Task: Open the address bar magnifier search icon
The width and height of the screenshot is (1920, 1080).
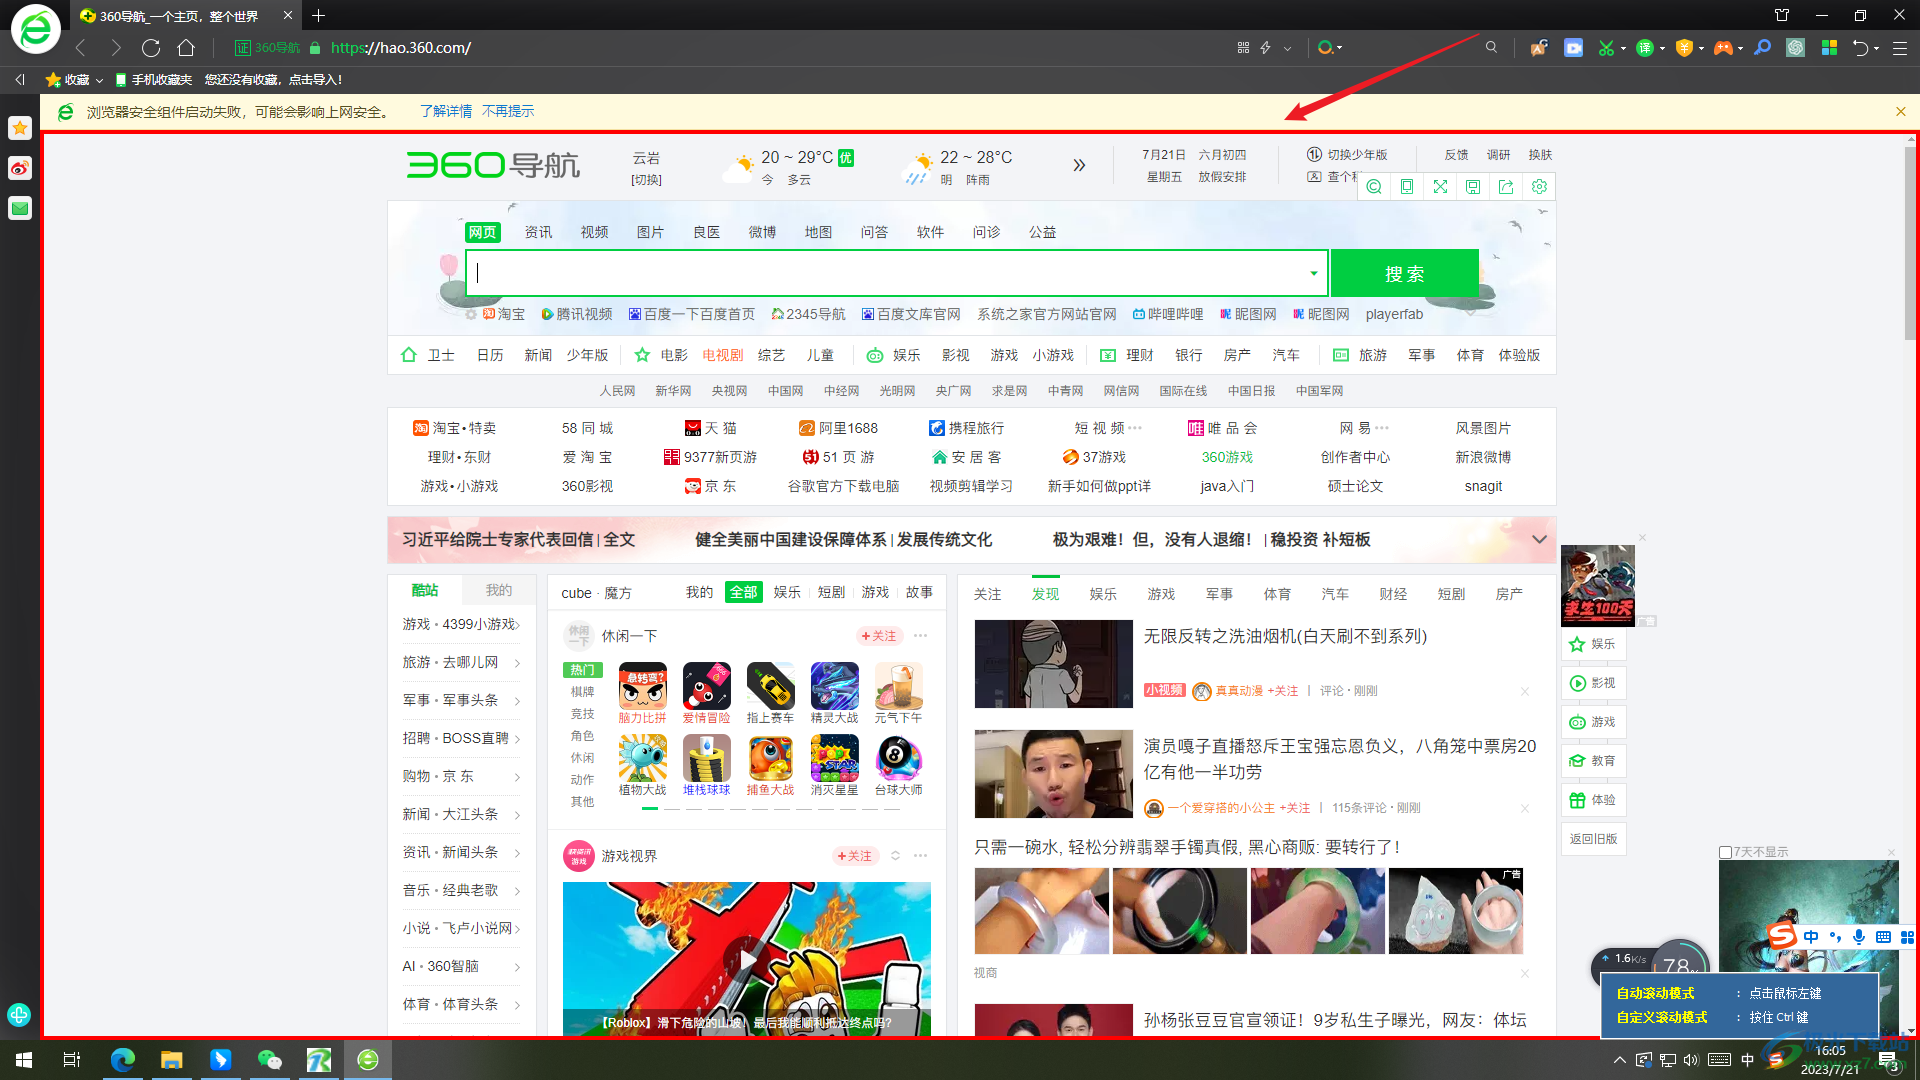Action: pyautogui.click(x=1491, y=48)
